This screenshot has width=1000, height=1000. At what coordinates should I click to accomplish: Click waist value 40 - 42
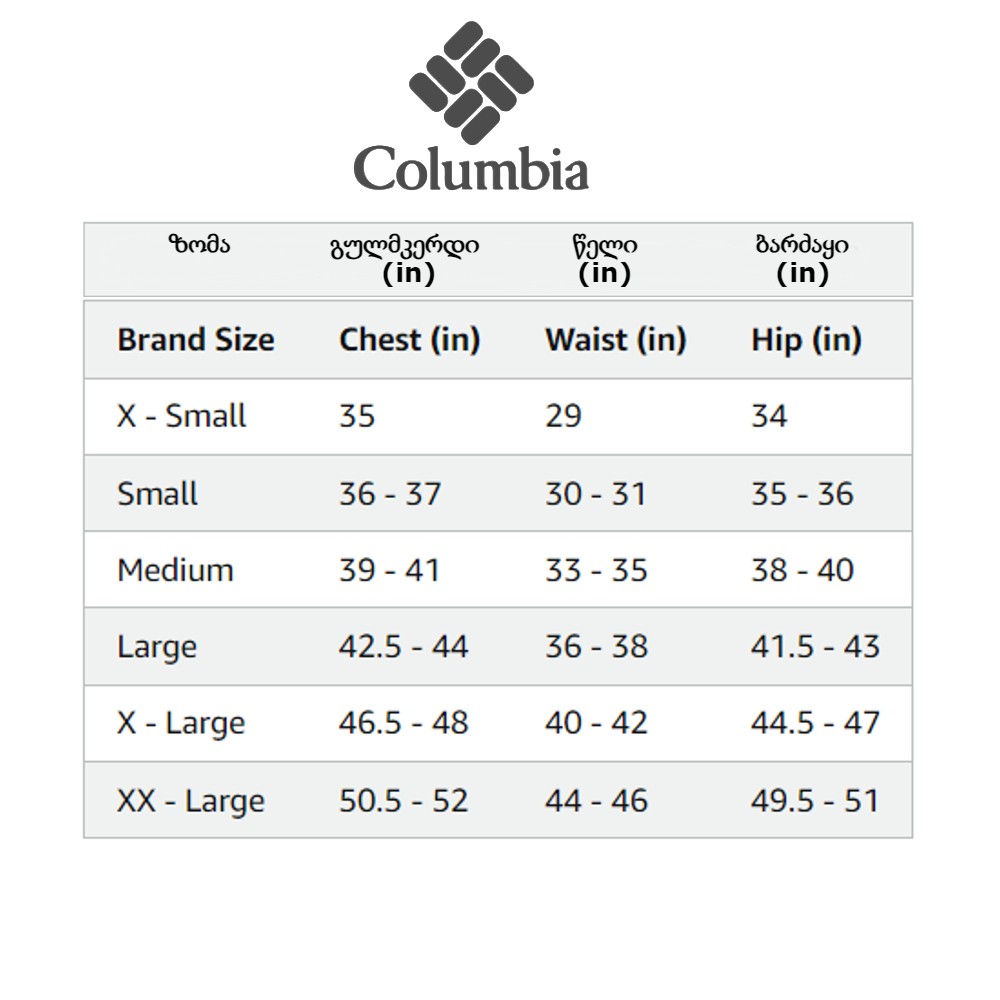(x=596, y=723)
